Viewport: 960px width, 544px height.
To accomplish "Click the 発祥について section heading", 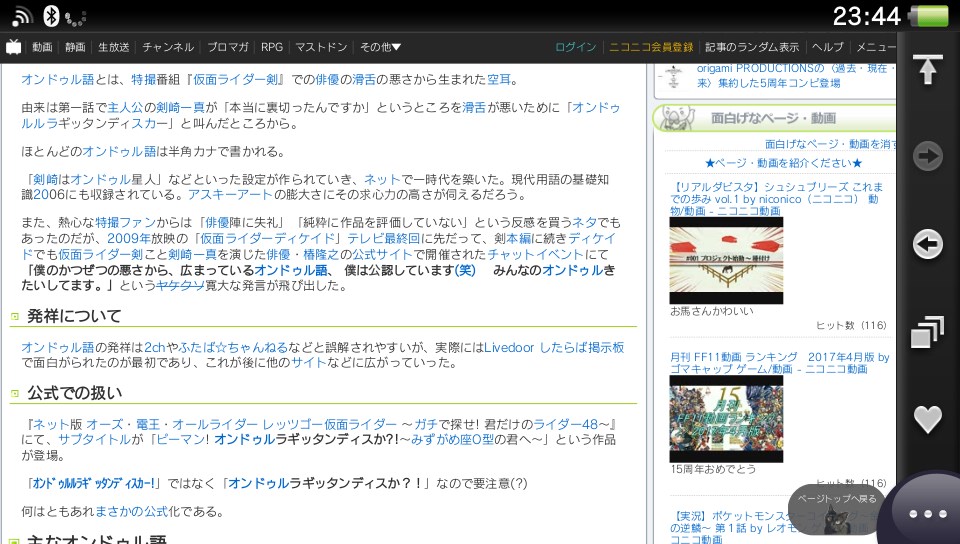I will (74, 316).
